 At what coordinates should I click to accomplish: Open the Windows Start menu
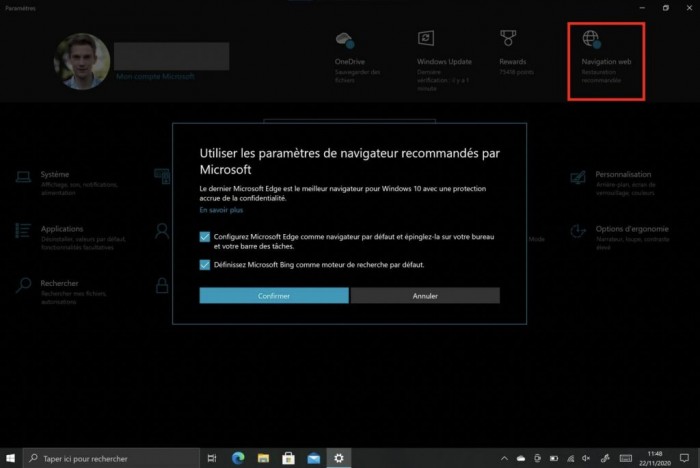[x=11, y=458]
